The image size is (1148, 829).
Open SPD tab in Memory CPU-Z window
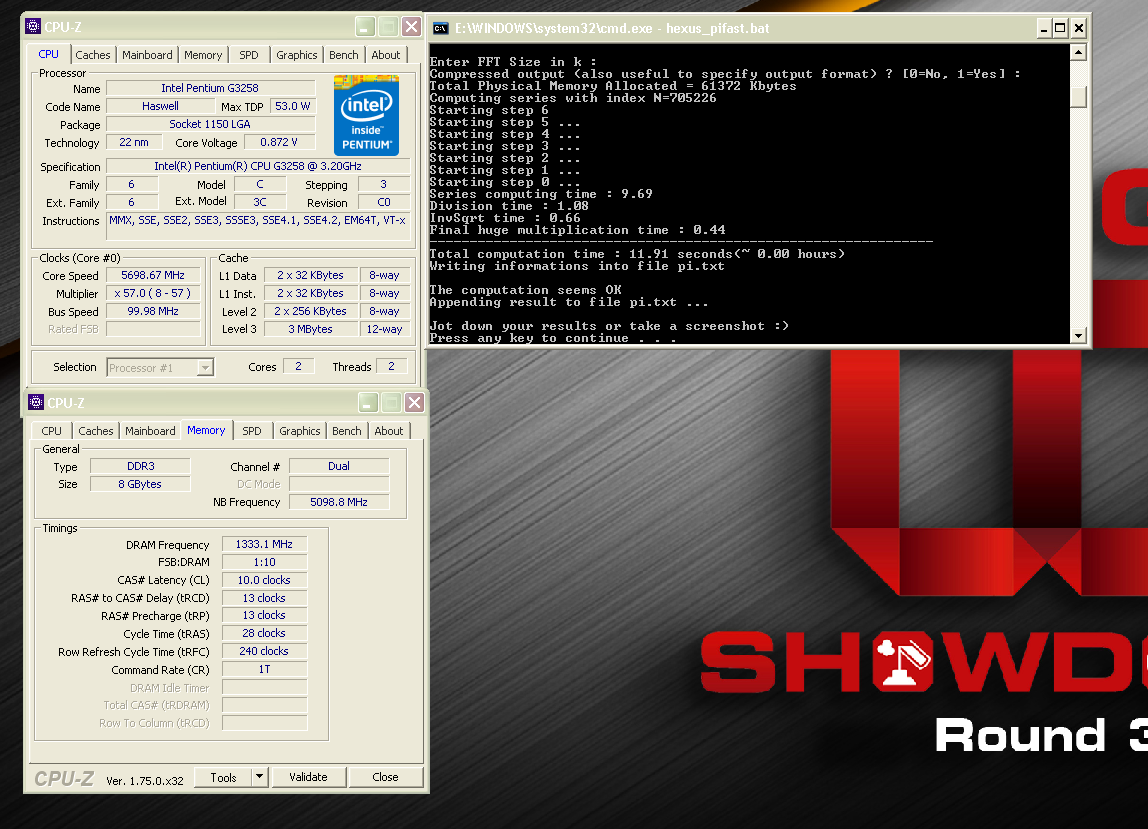(x=252, y=431)
